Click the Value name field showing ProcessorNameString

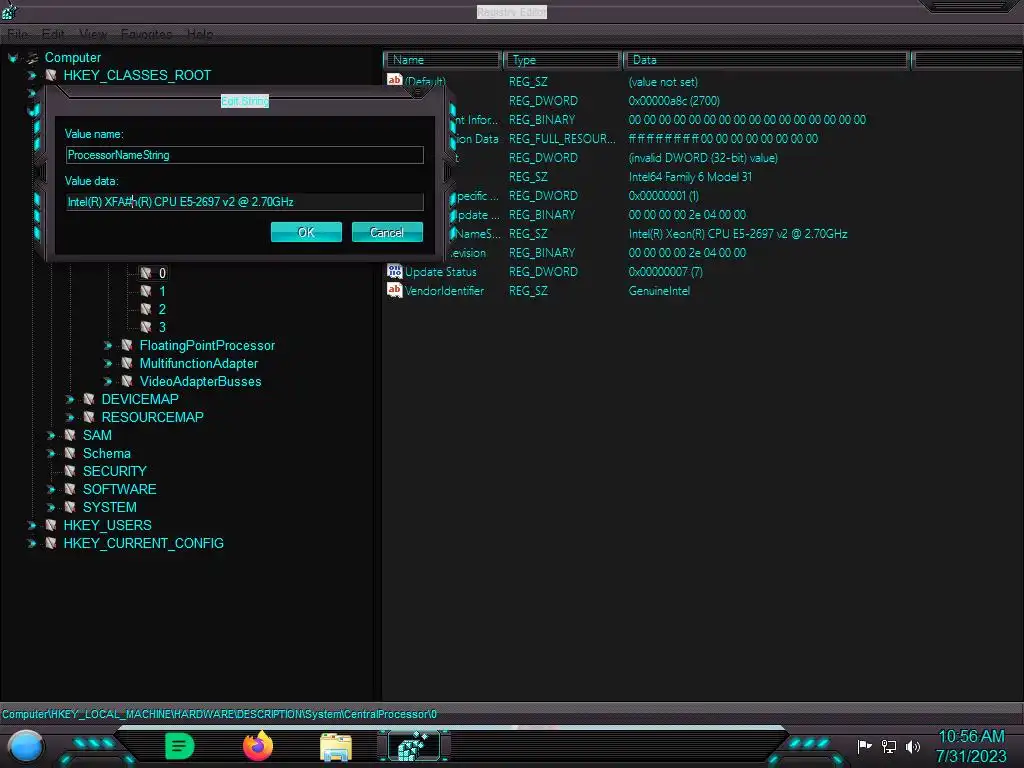245,155
